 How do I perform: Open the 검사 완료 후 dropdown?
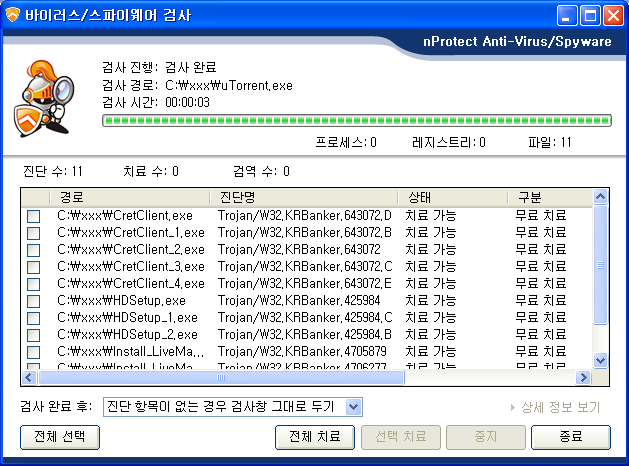353,407
